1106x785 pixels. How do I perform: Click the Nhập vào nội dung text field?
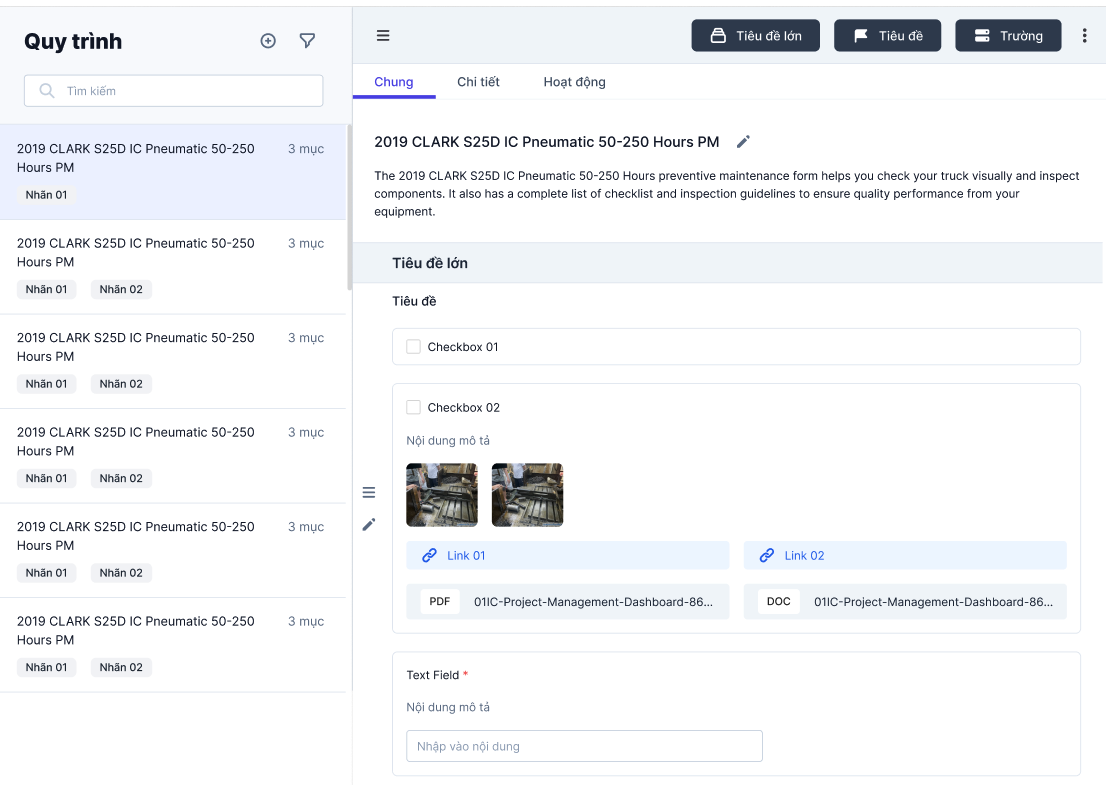point(584,746)
